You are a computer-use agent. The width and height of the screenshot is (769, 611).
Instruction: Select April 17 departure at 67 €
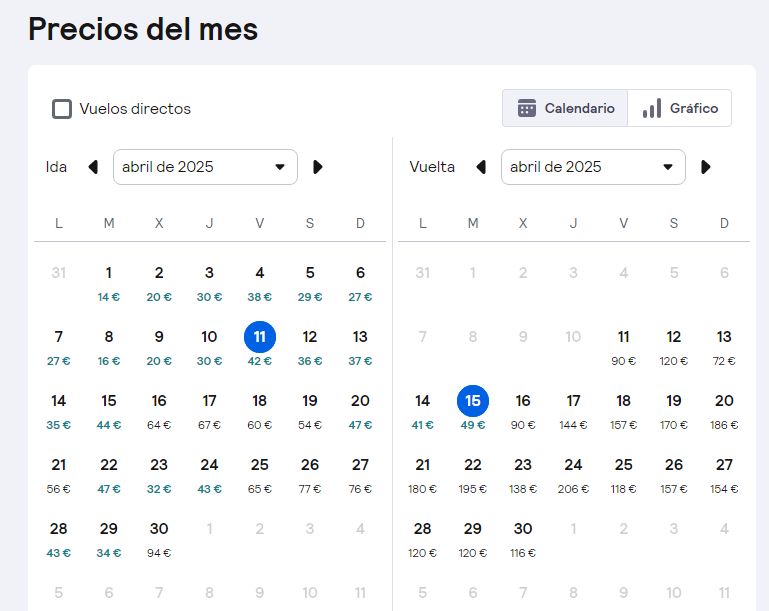(209, 412)
